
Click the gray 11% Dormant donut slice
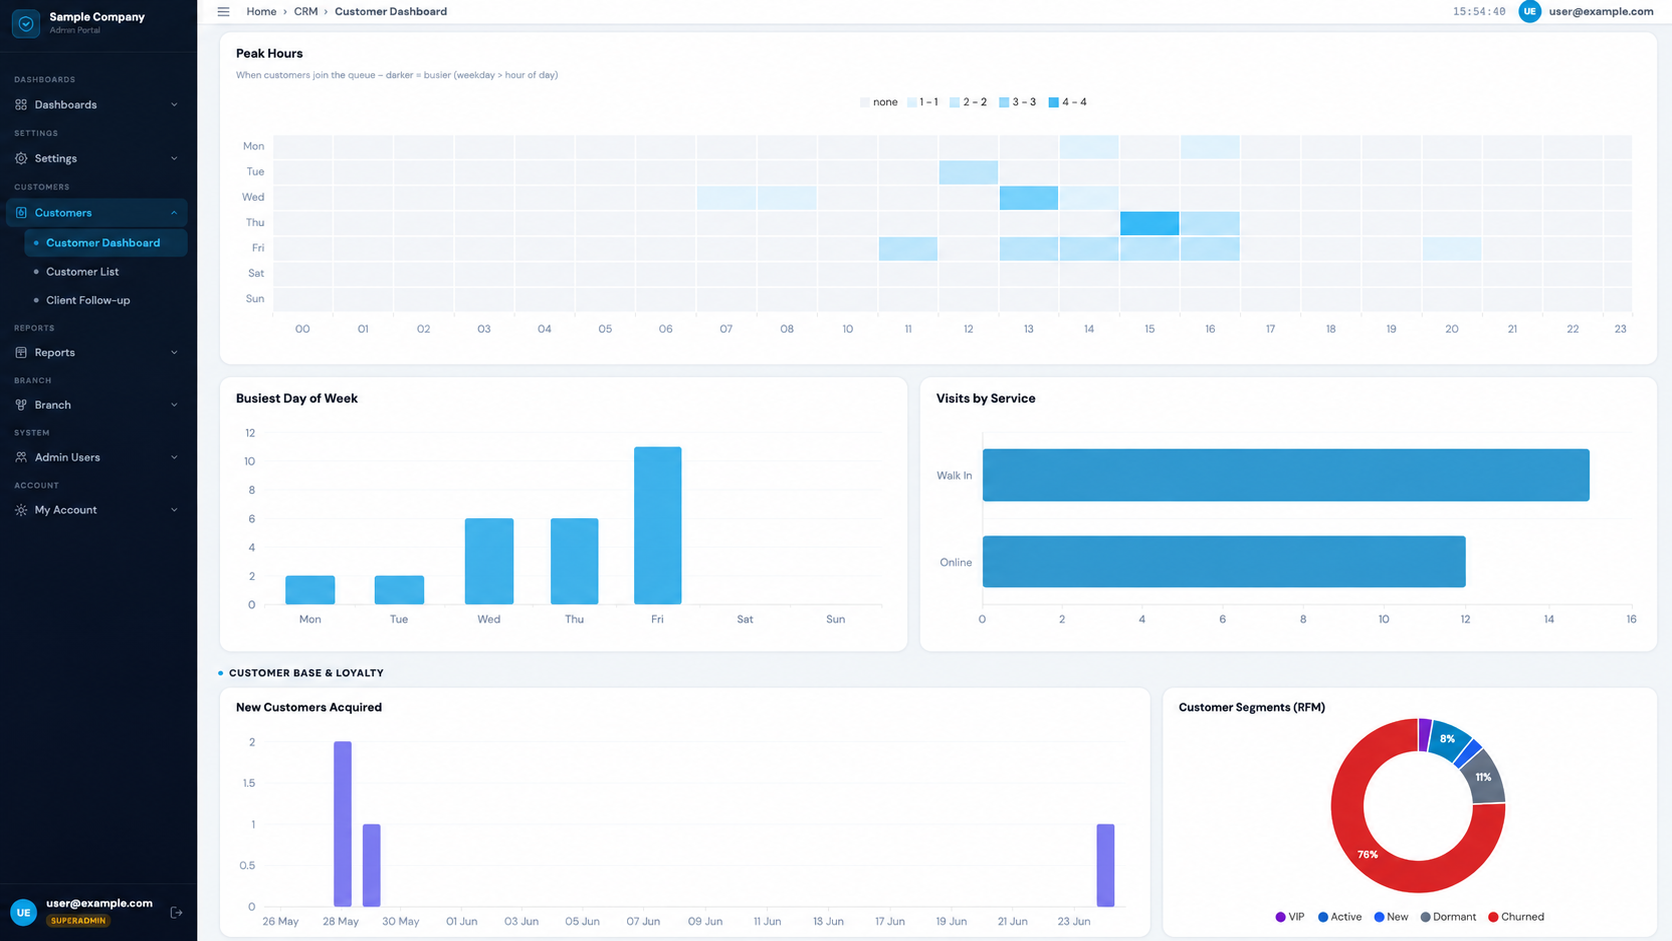(x=1484, y=777)
